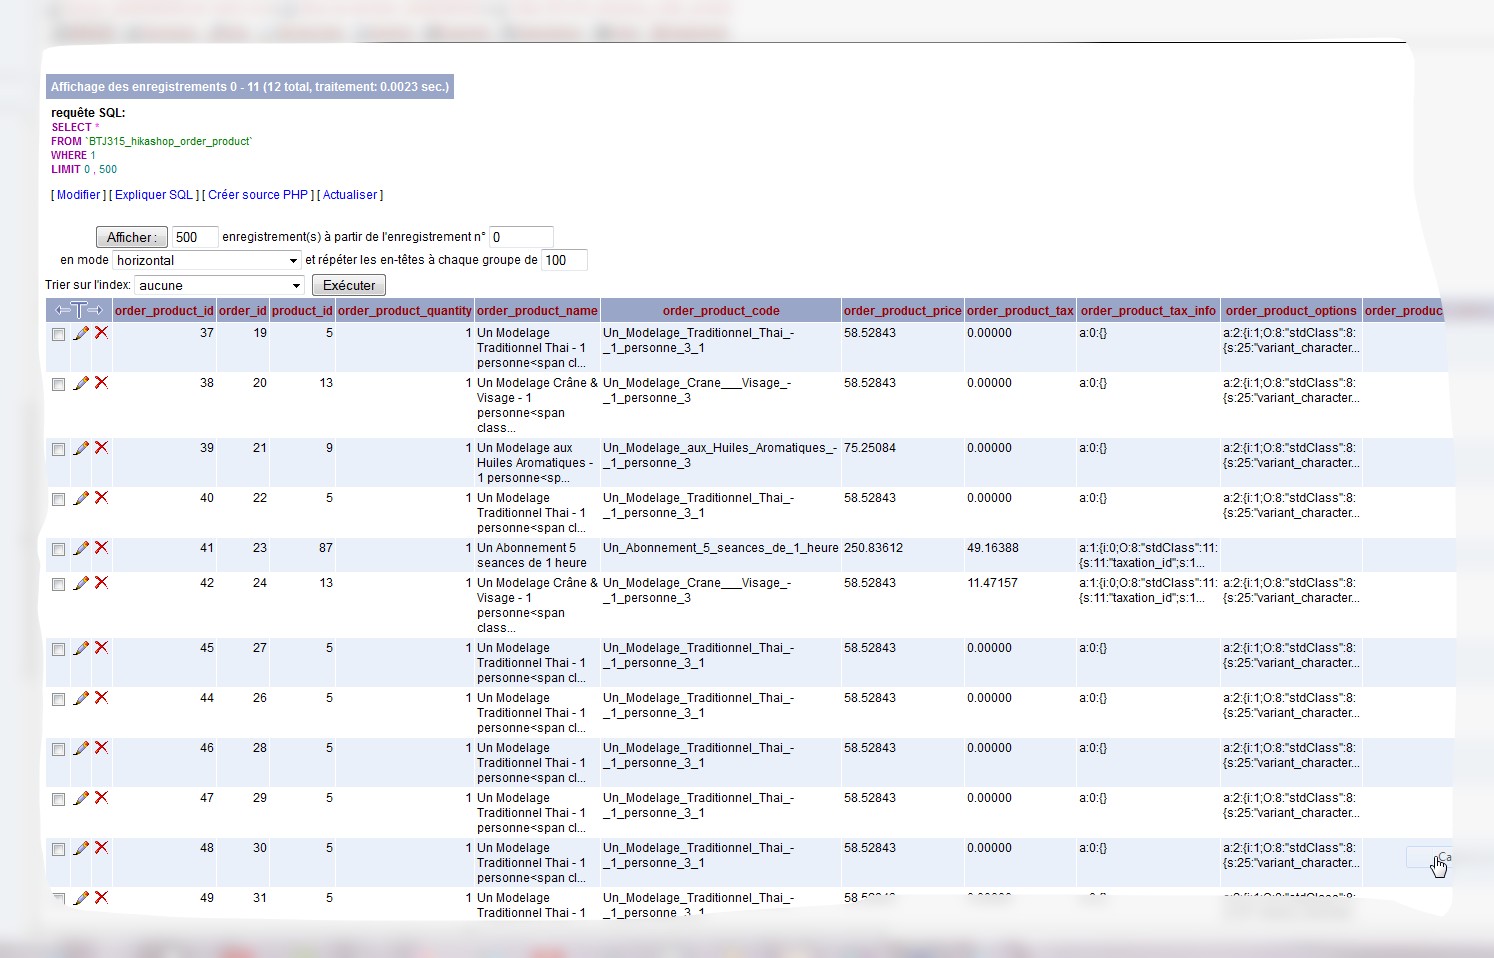The width and height of the screenshot is (1494, 958).
Task: Click the Afficher button
Action: pyautogui.click(x=131, y=237)
